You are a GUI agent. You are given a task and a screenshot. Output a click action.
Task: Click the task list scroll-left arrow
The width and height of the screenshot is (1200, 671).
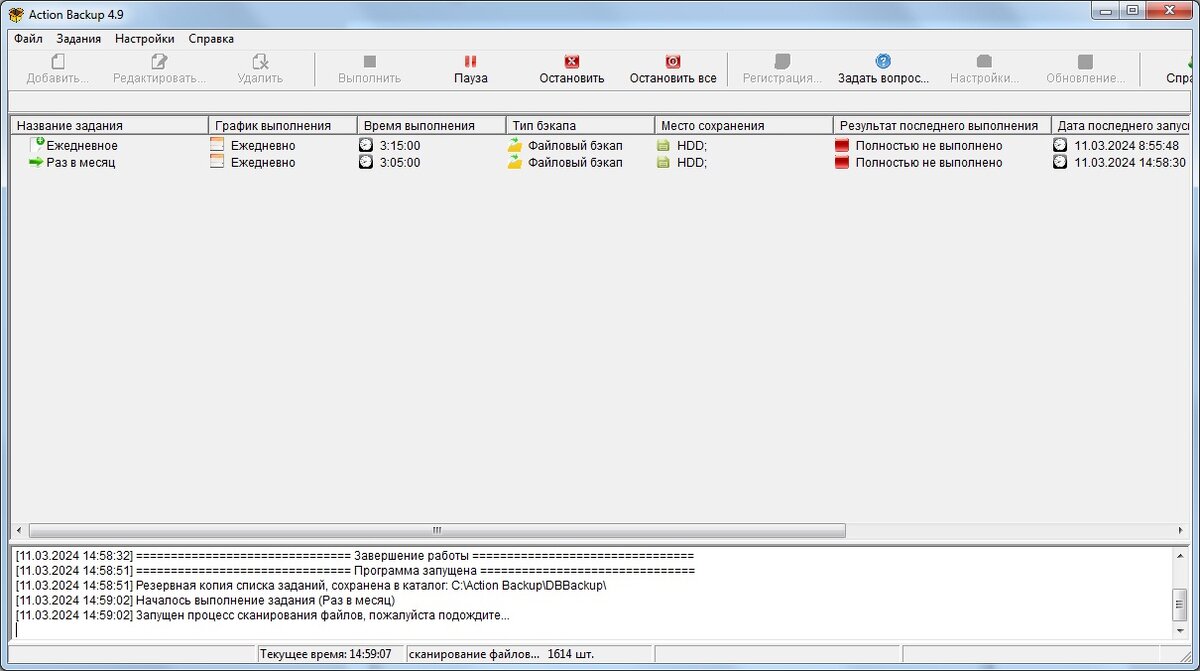coord(19,531)
